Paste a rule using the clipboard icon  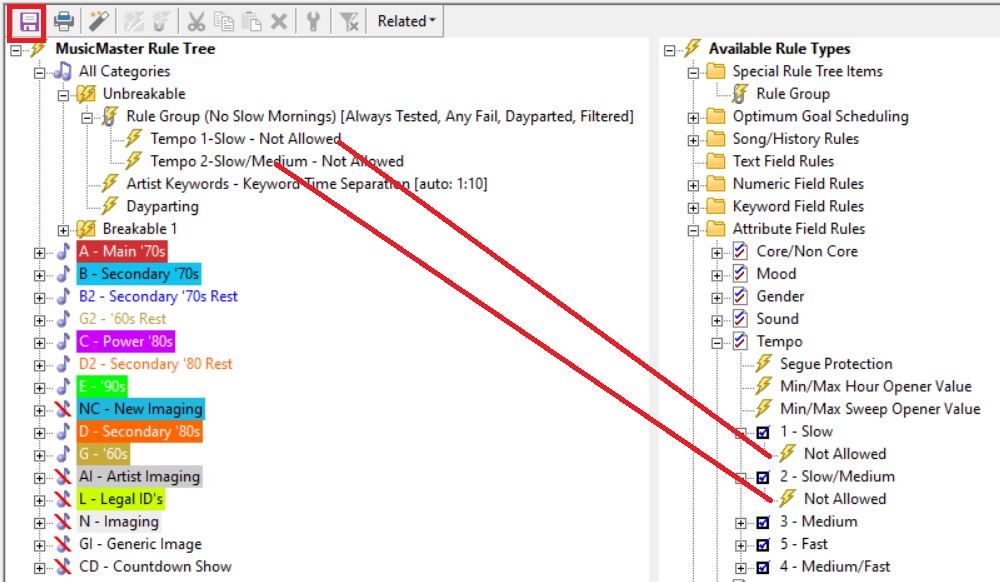click(x=251, y=22)
